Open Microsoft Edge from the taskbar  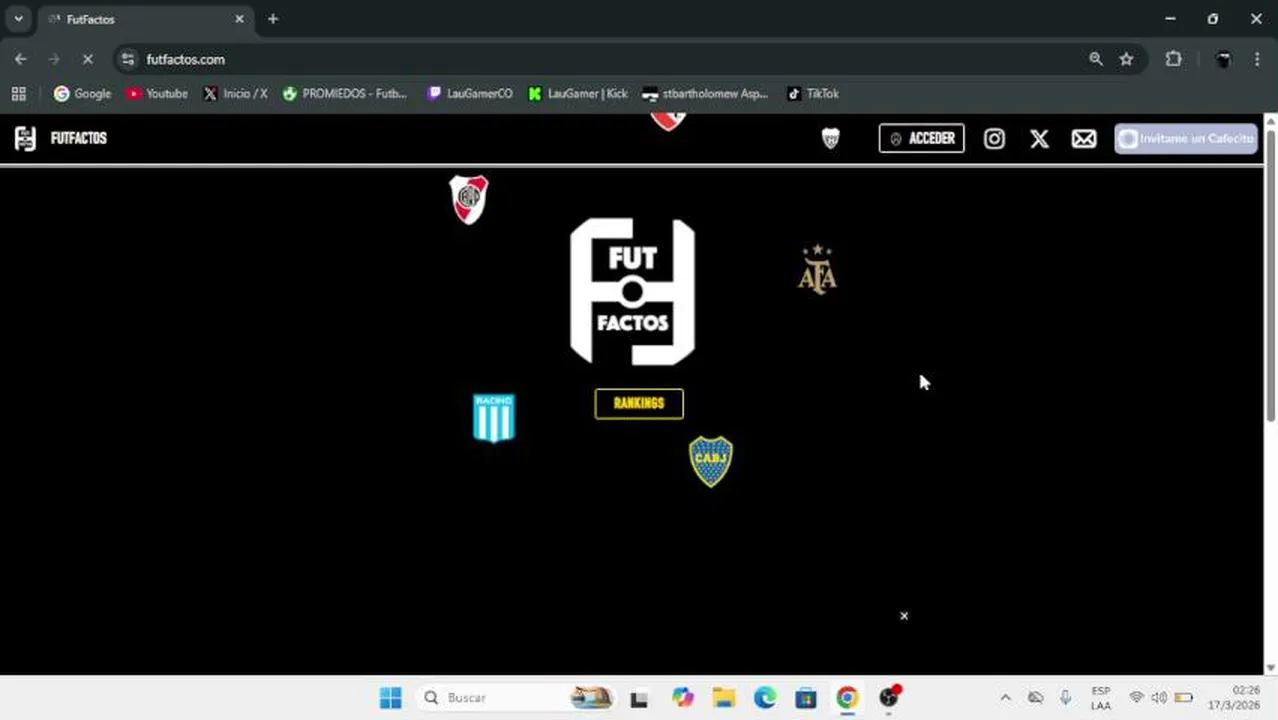click(x=765, y=698)
